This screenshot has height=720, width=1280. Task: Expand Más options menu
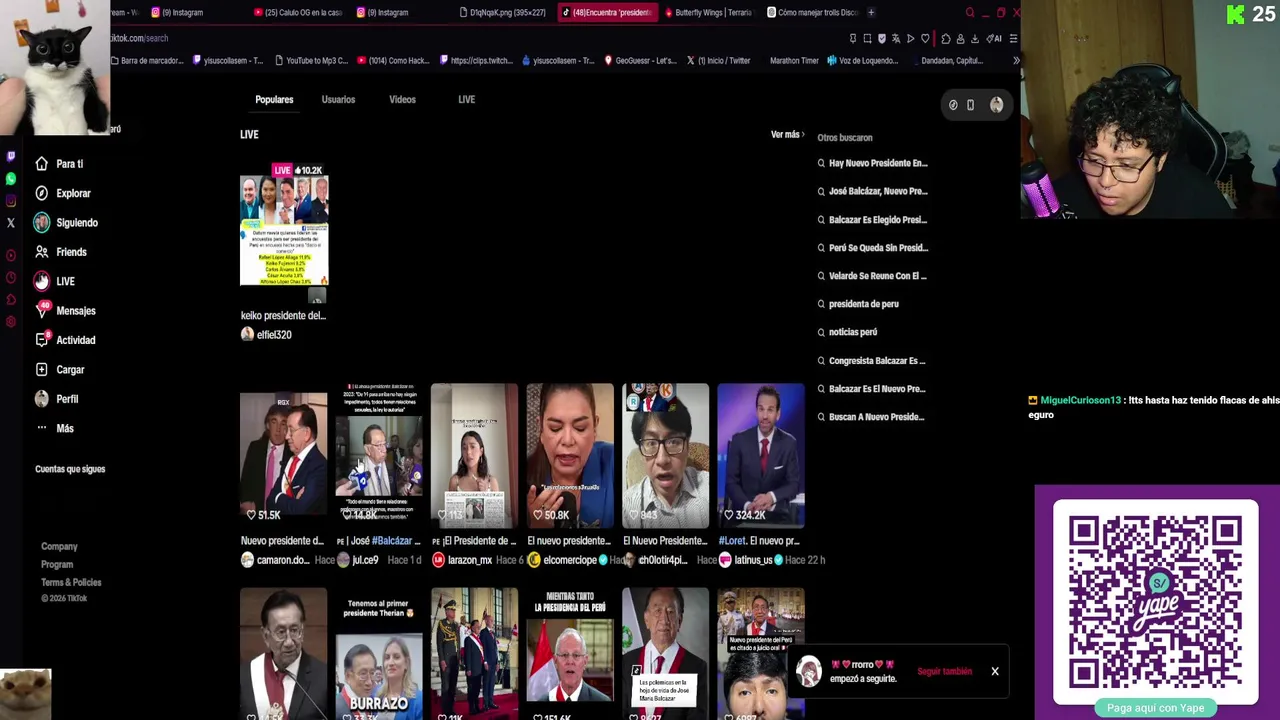pyautogui.click(x=55, y=428)
